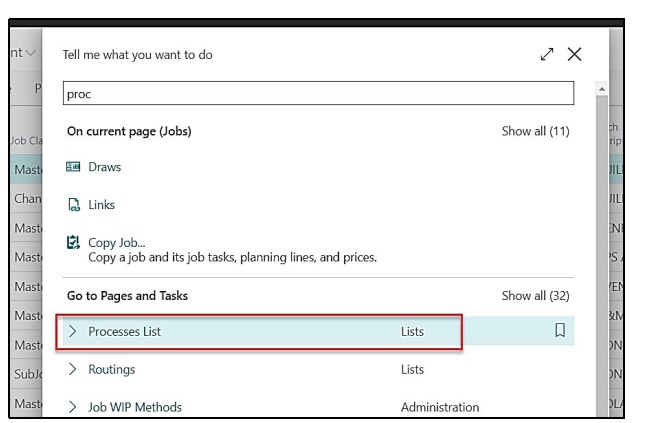Bookmark the Processes List page

(x=560, y=331)
